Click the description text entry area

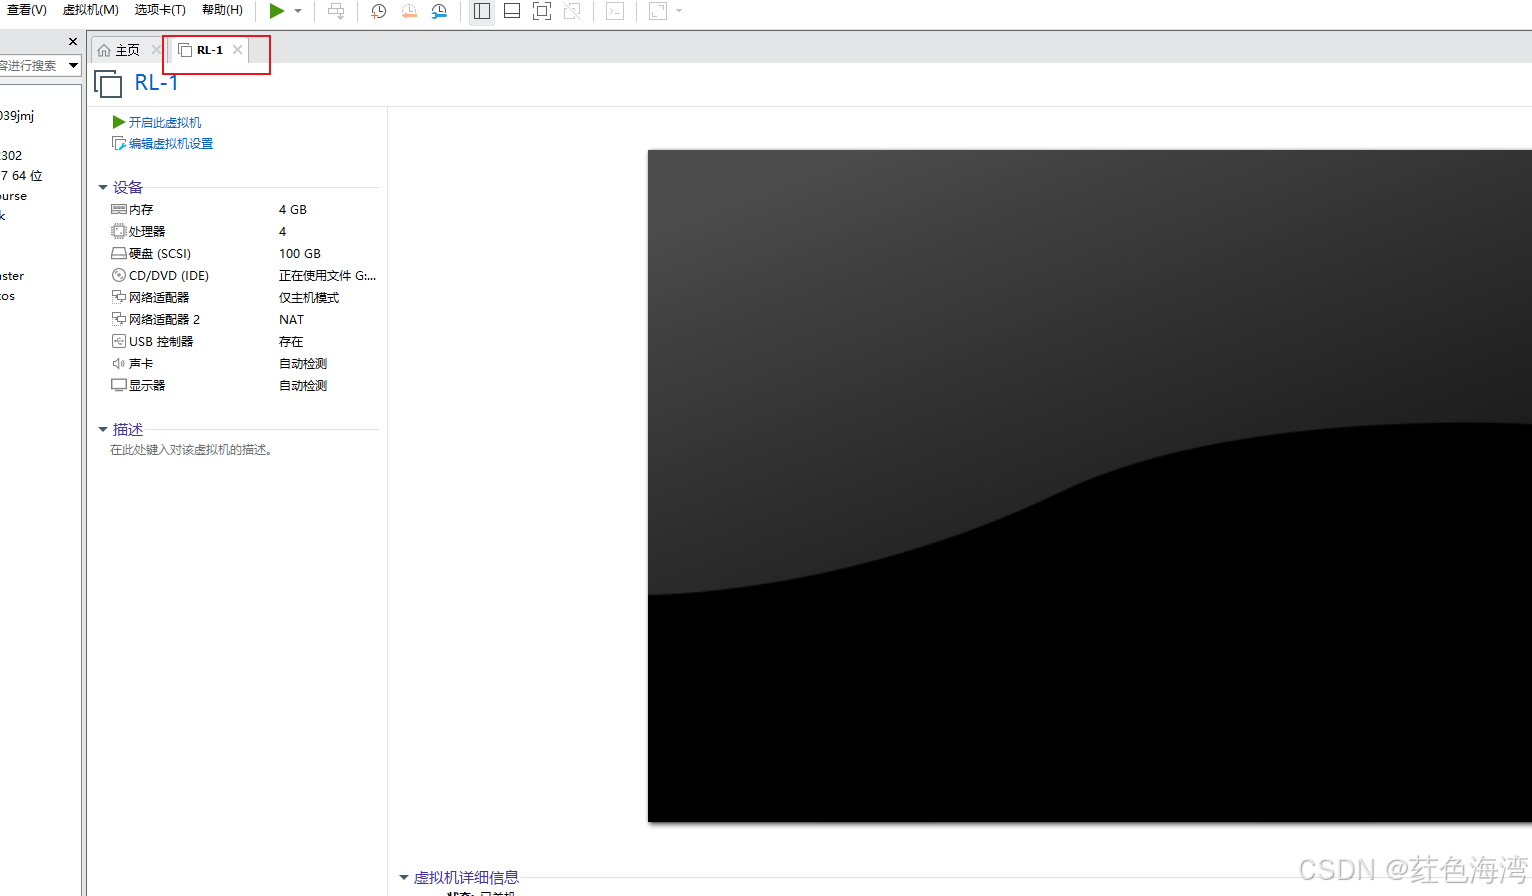191,450
